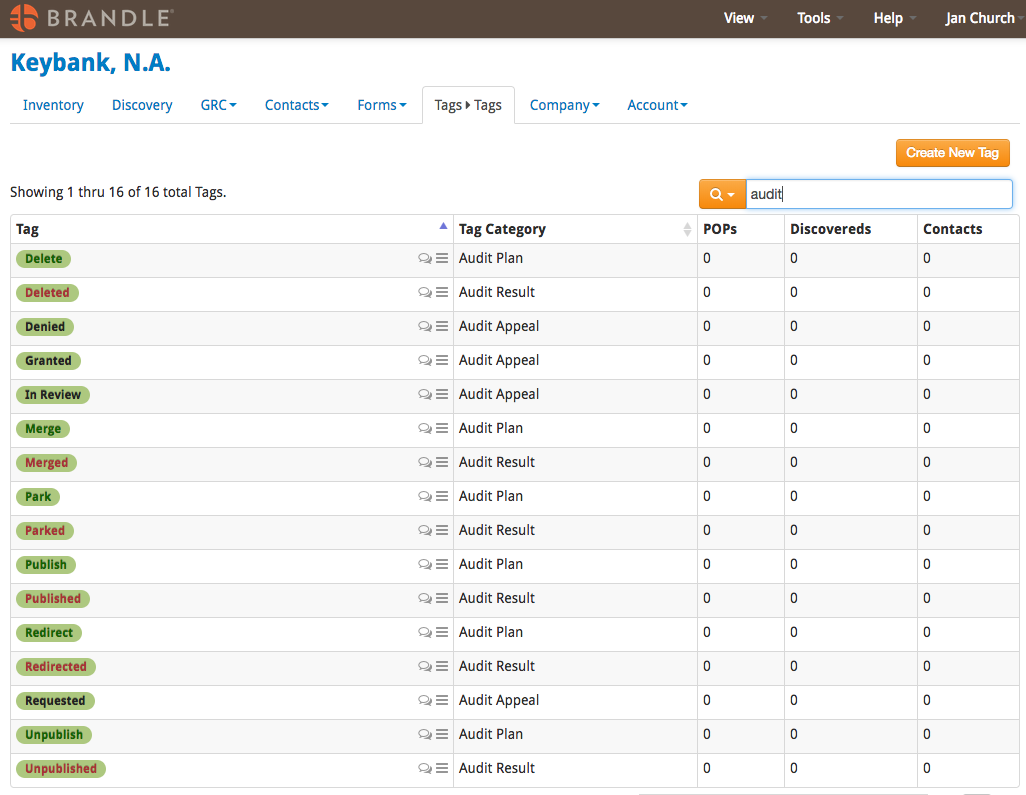Click the comments icon for the Granted tag
Image resolution: width=1026 pixels, height=795 pixels.
click(x=425, y=360)
